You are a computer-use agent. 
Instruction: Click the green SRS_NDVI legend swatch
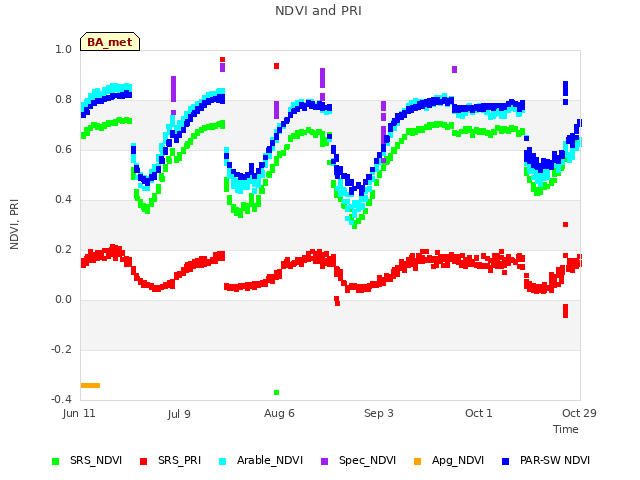(x=56, y=462)
